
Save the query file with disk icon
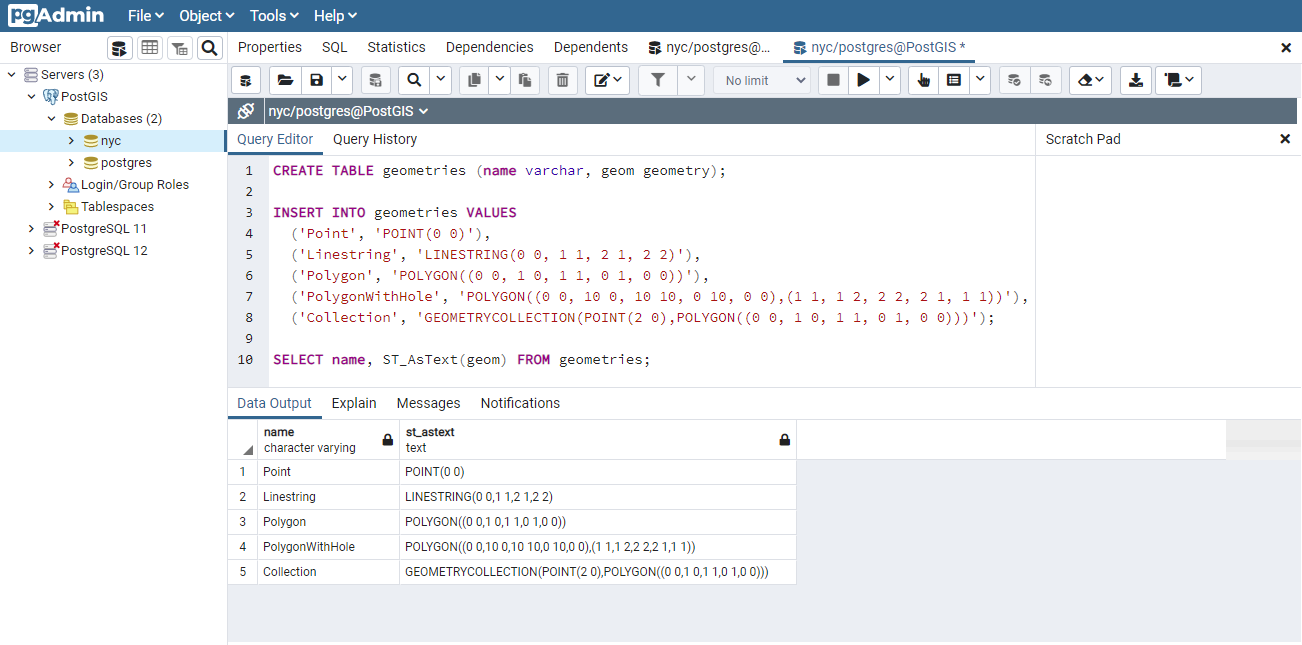coord(316,81)
